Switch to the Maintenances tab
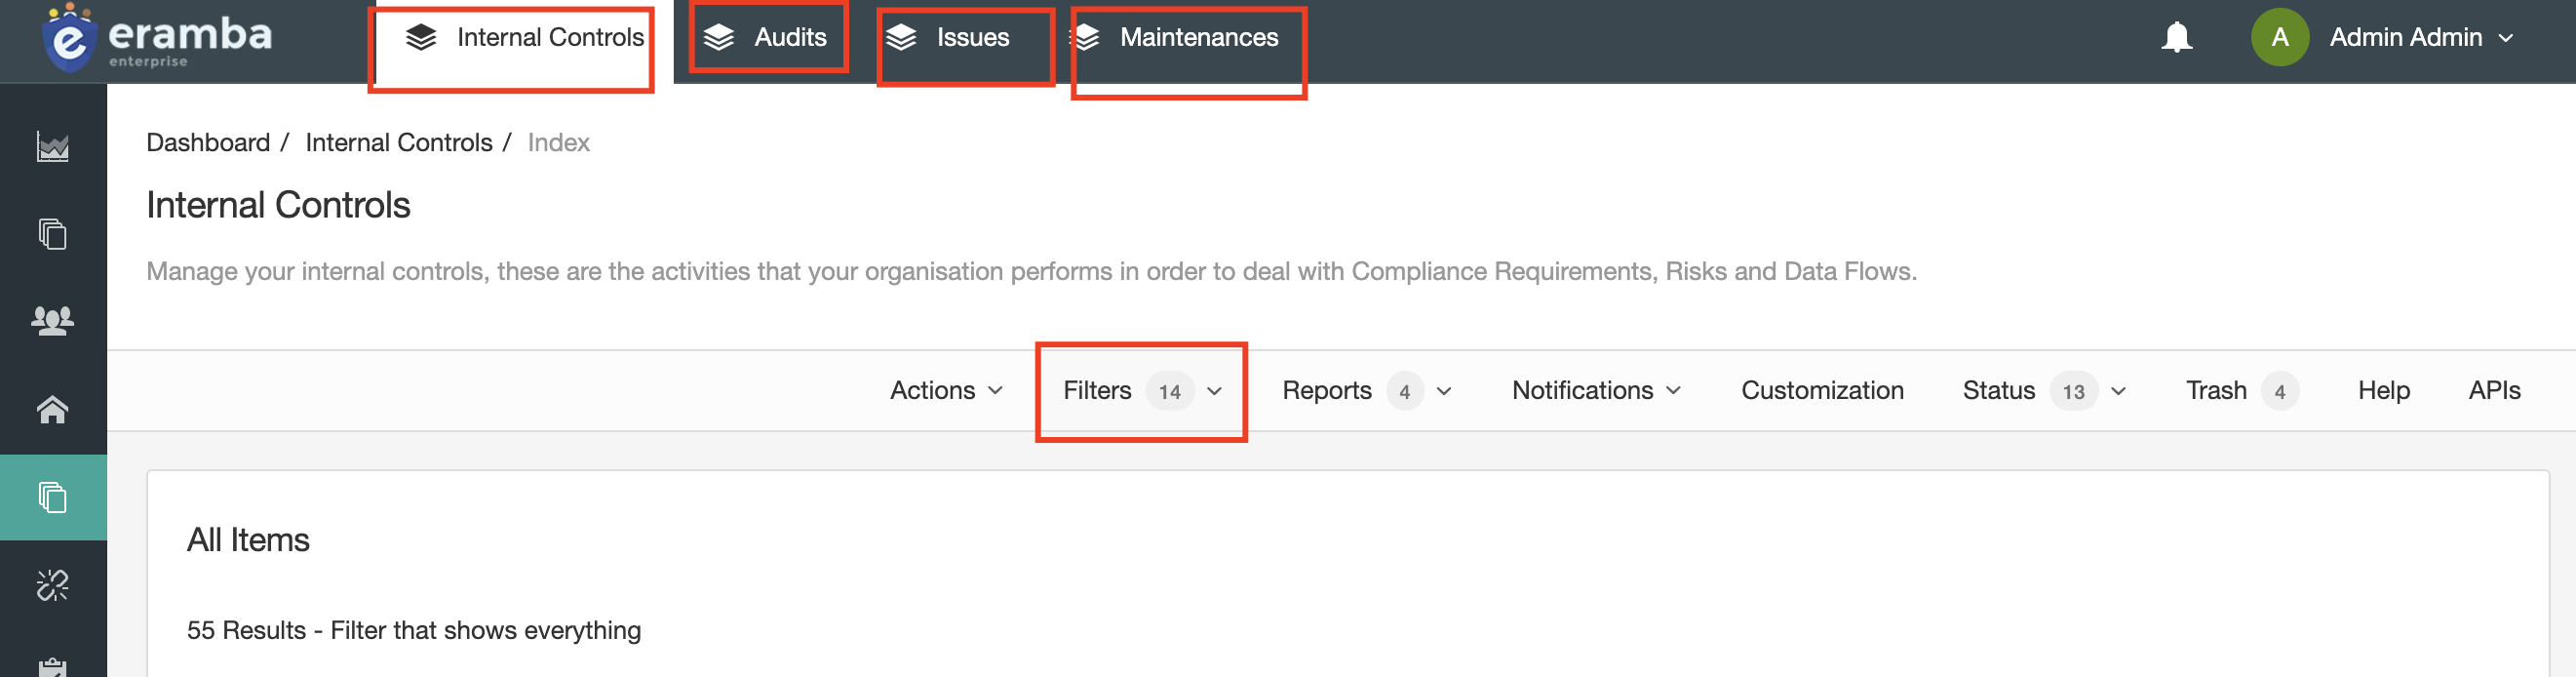This screenshot has width=2576, height=677. pos(1176,38)
